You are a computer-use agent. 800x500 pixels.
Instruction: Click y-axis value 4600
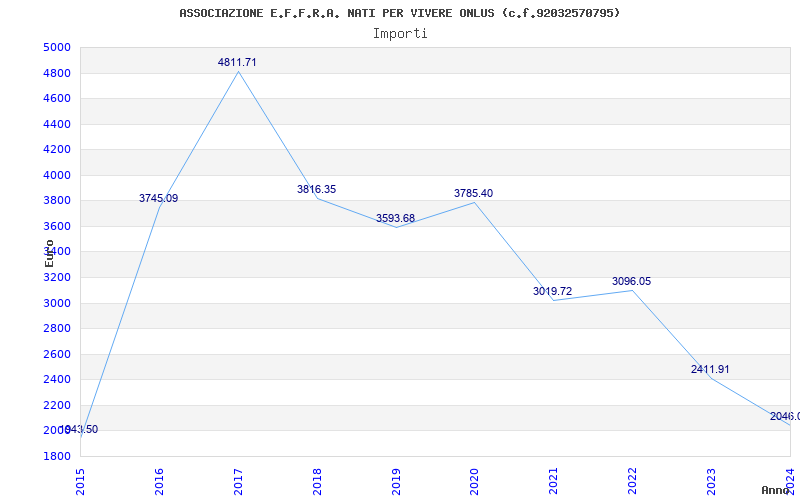pos(56,98)
